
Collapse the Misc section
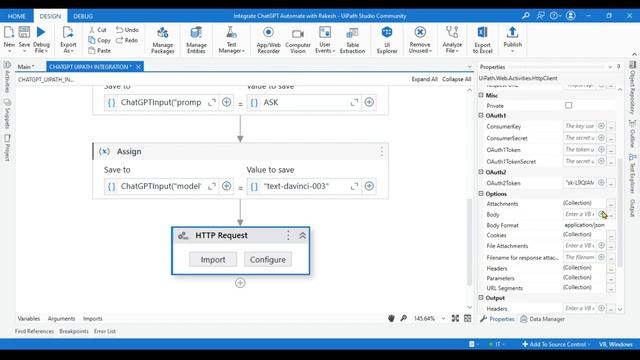click(481, 95)
